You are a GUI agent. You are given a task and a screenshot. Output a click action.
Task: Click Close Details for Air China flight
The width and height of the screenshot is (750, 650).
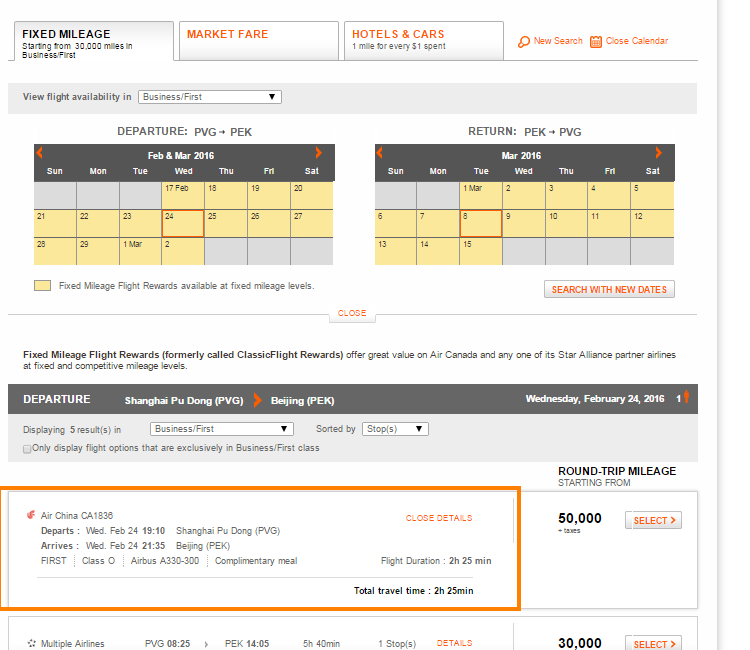439,518
